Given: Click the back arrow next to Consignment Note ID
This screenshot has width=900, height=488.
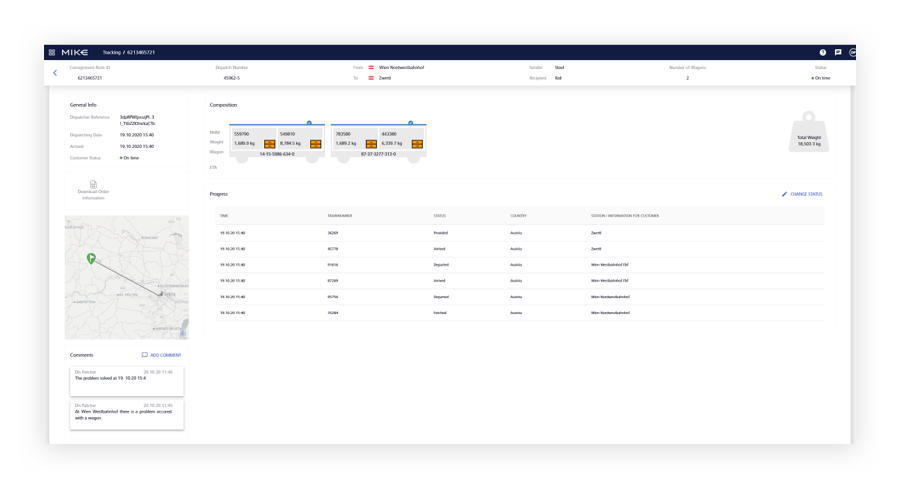Looking at the screenshot, I should tap(55, 73).
